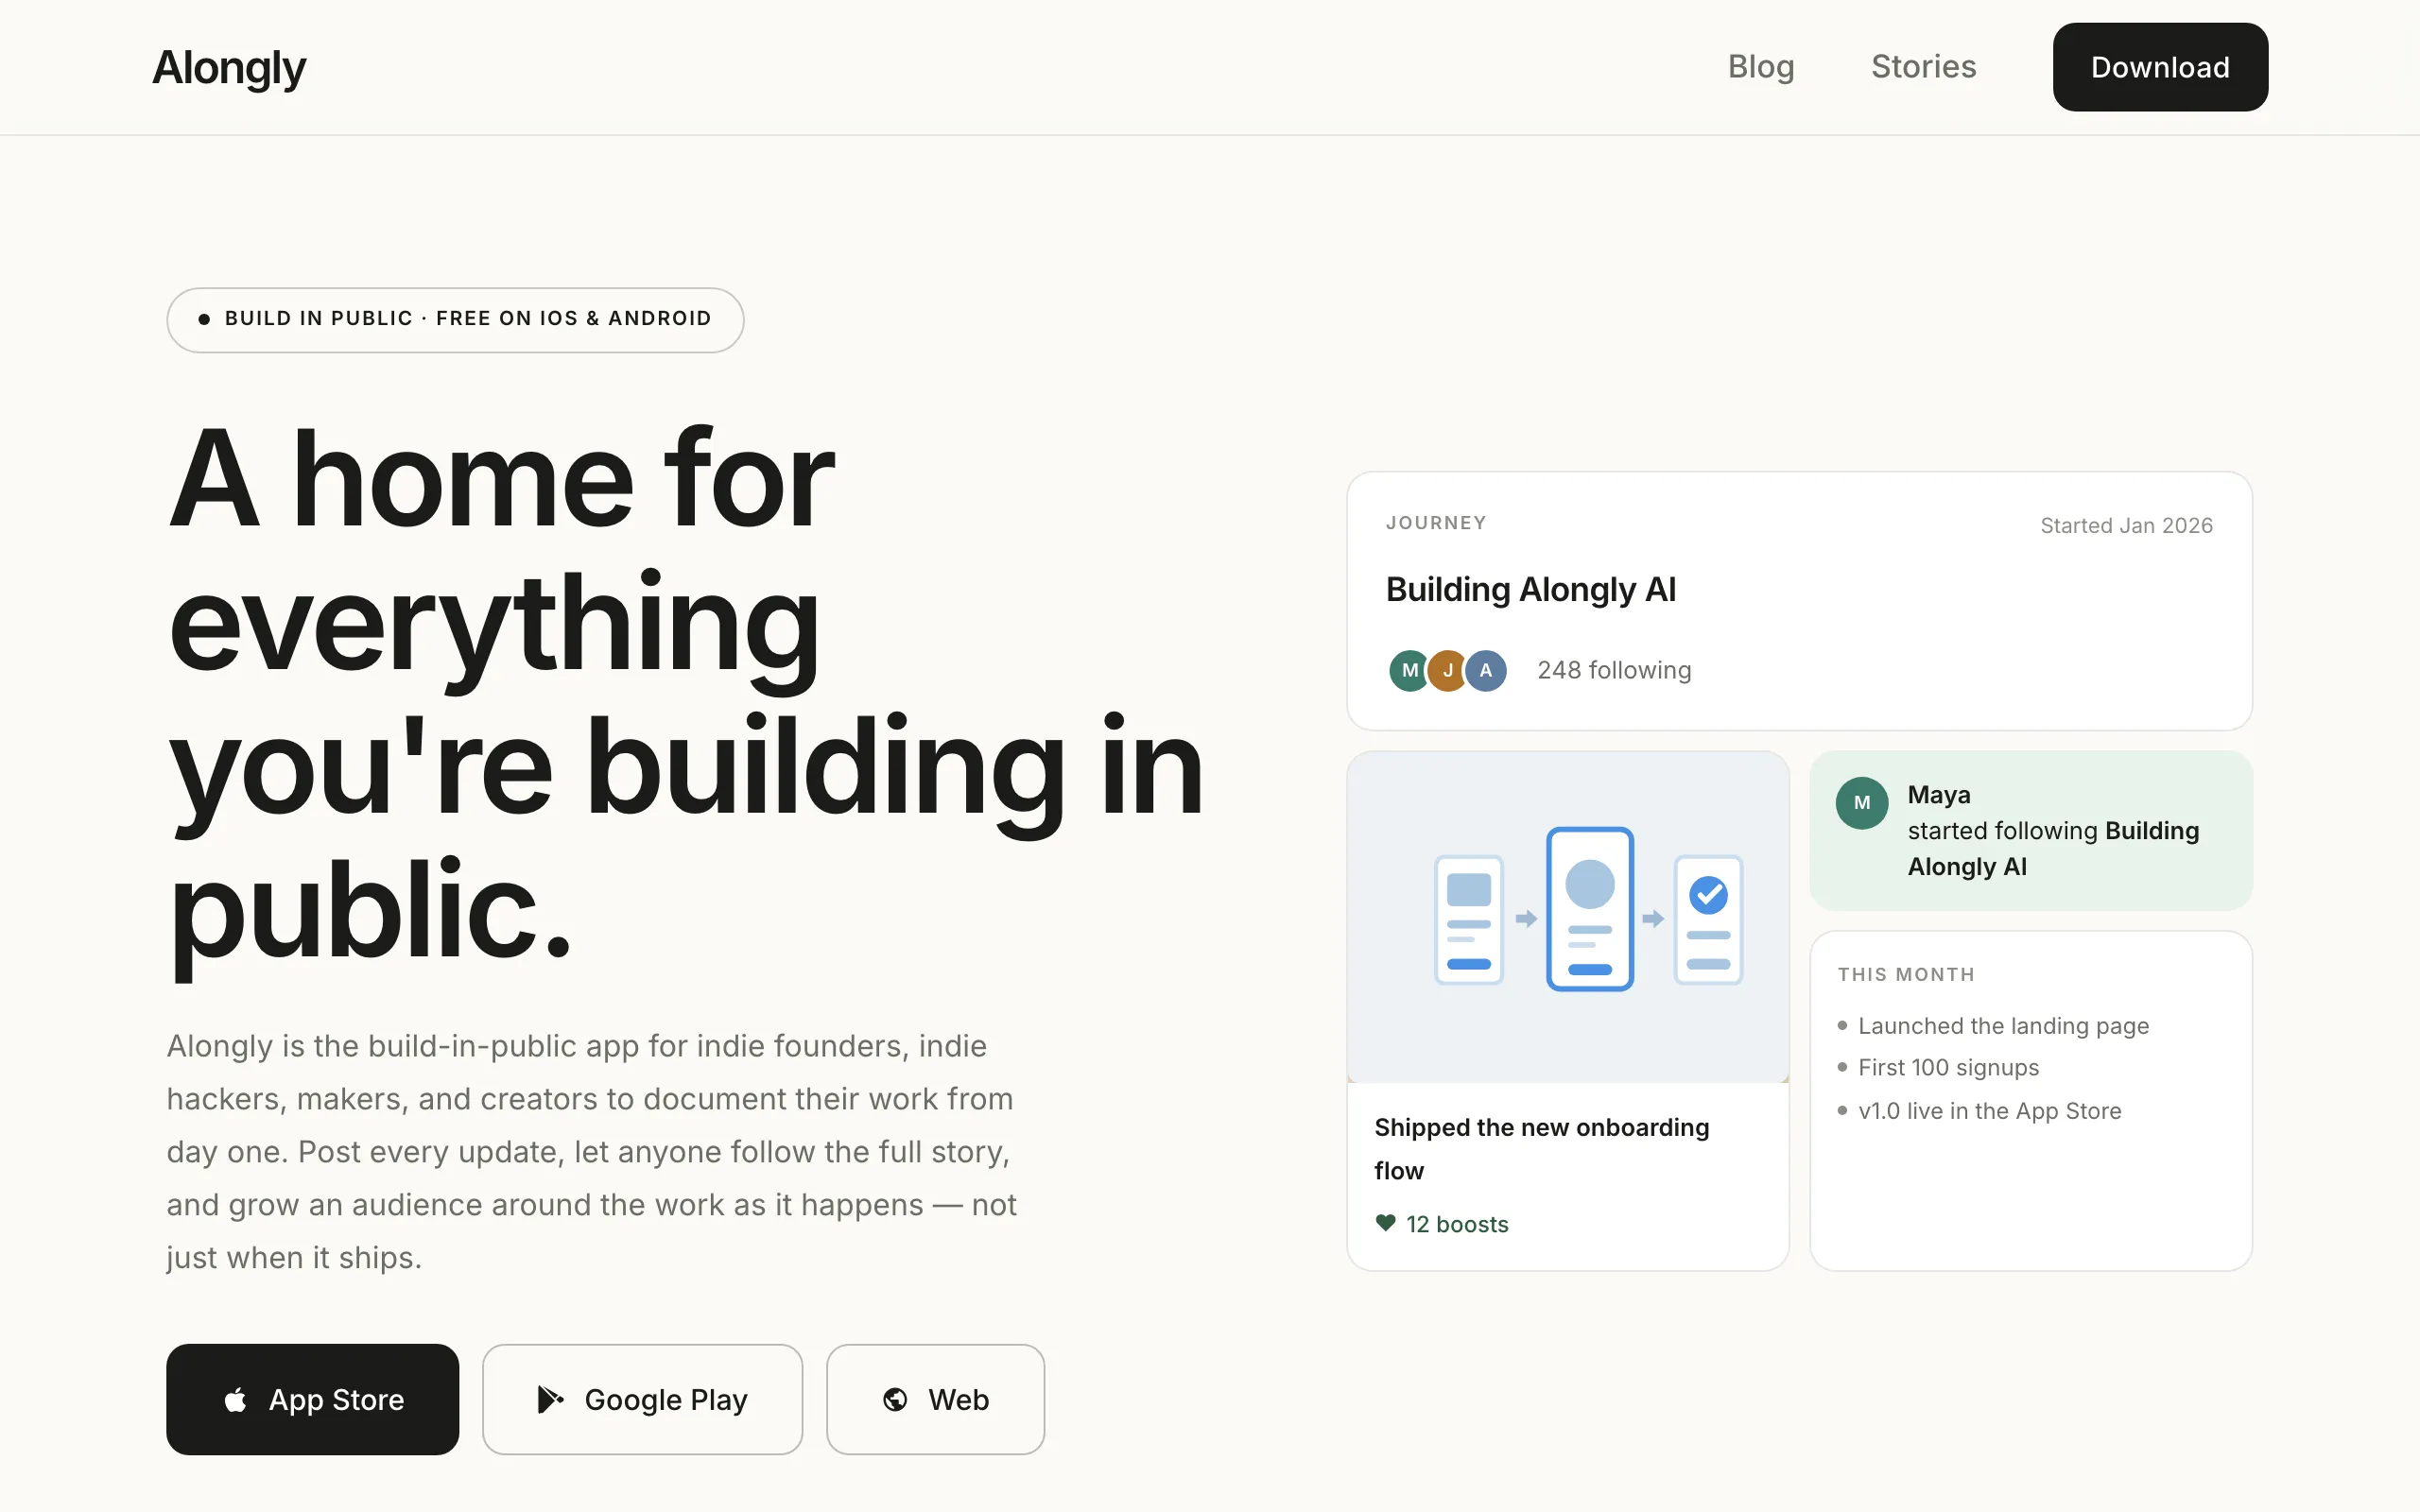The width and height of the screenshot is (2420, 1512).
Task: Click "v1.0 live in the App Store" item
Action: (x=1989, y=1111)
